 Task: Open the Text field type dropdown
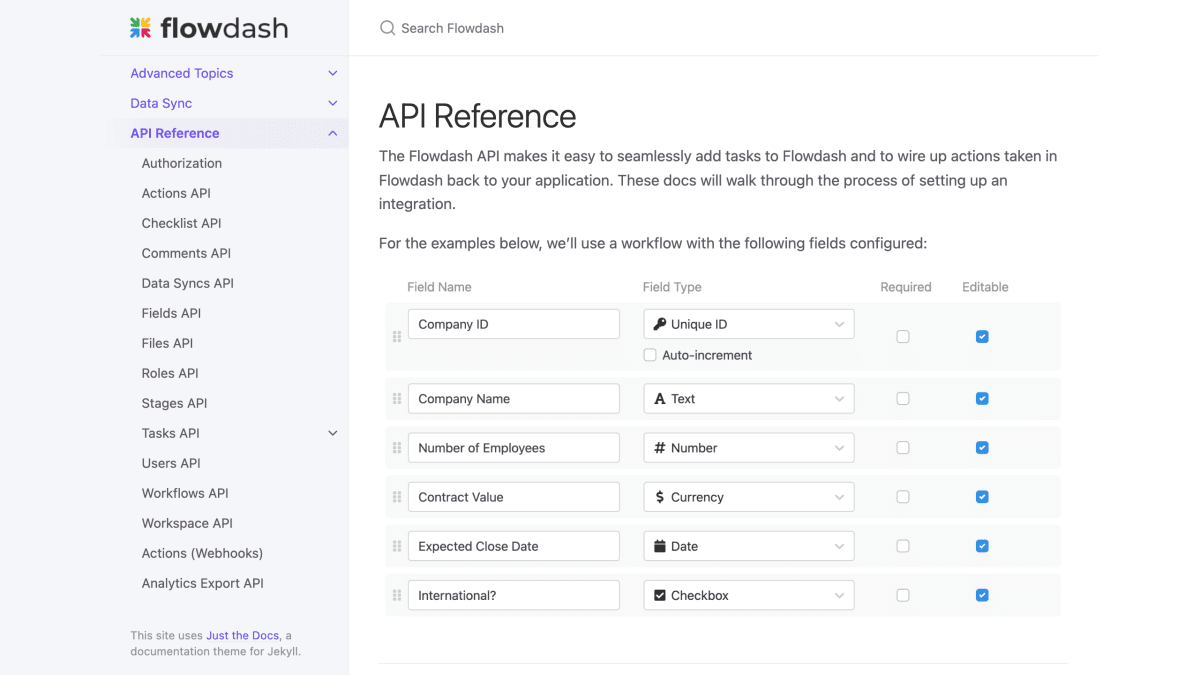[x=749, y=398]
